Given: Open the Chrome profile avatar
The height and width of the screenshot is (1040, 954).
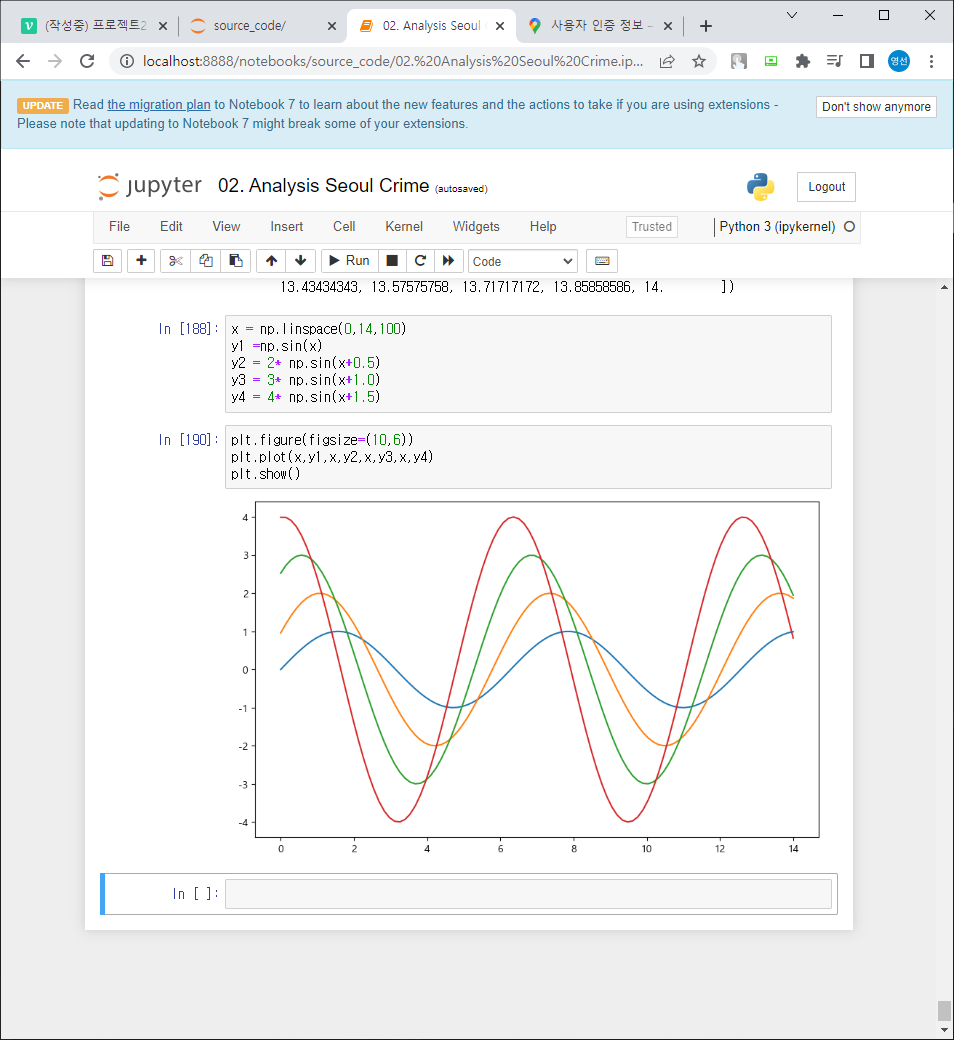Looking at the screenshot, I should (x=899, y=62).
